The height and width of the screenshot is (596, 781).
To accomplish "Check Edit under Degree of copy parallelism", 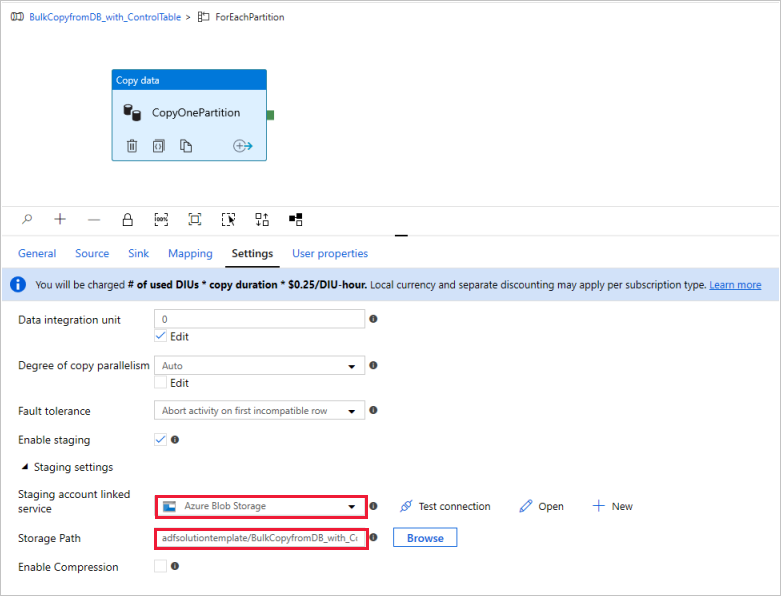I will click(160, 382).
